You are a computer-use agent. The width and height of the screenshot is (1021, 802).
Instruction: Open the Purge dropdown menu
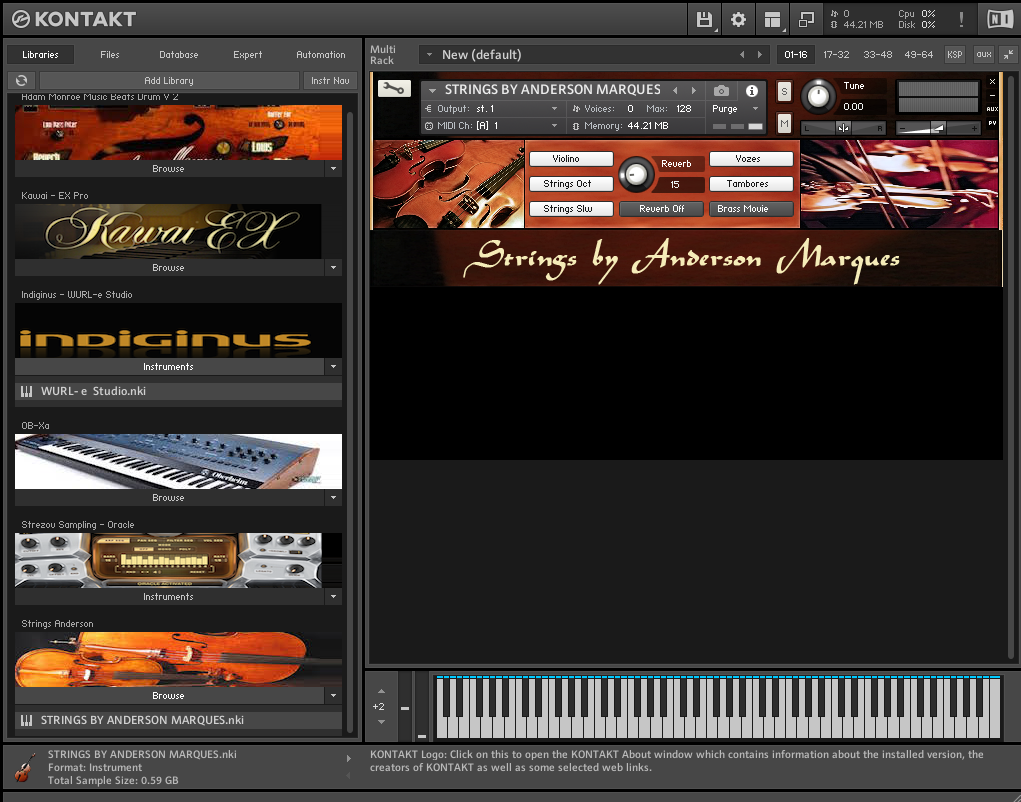735,109
